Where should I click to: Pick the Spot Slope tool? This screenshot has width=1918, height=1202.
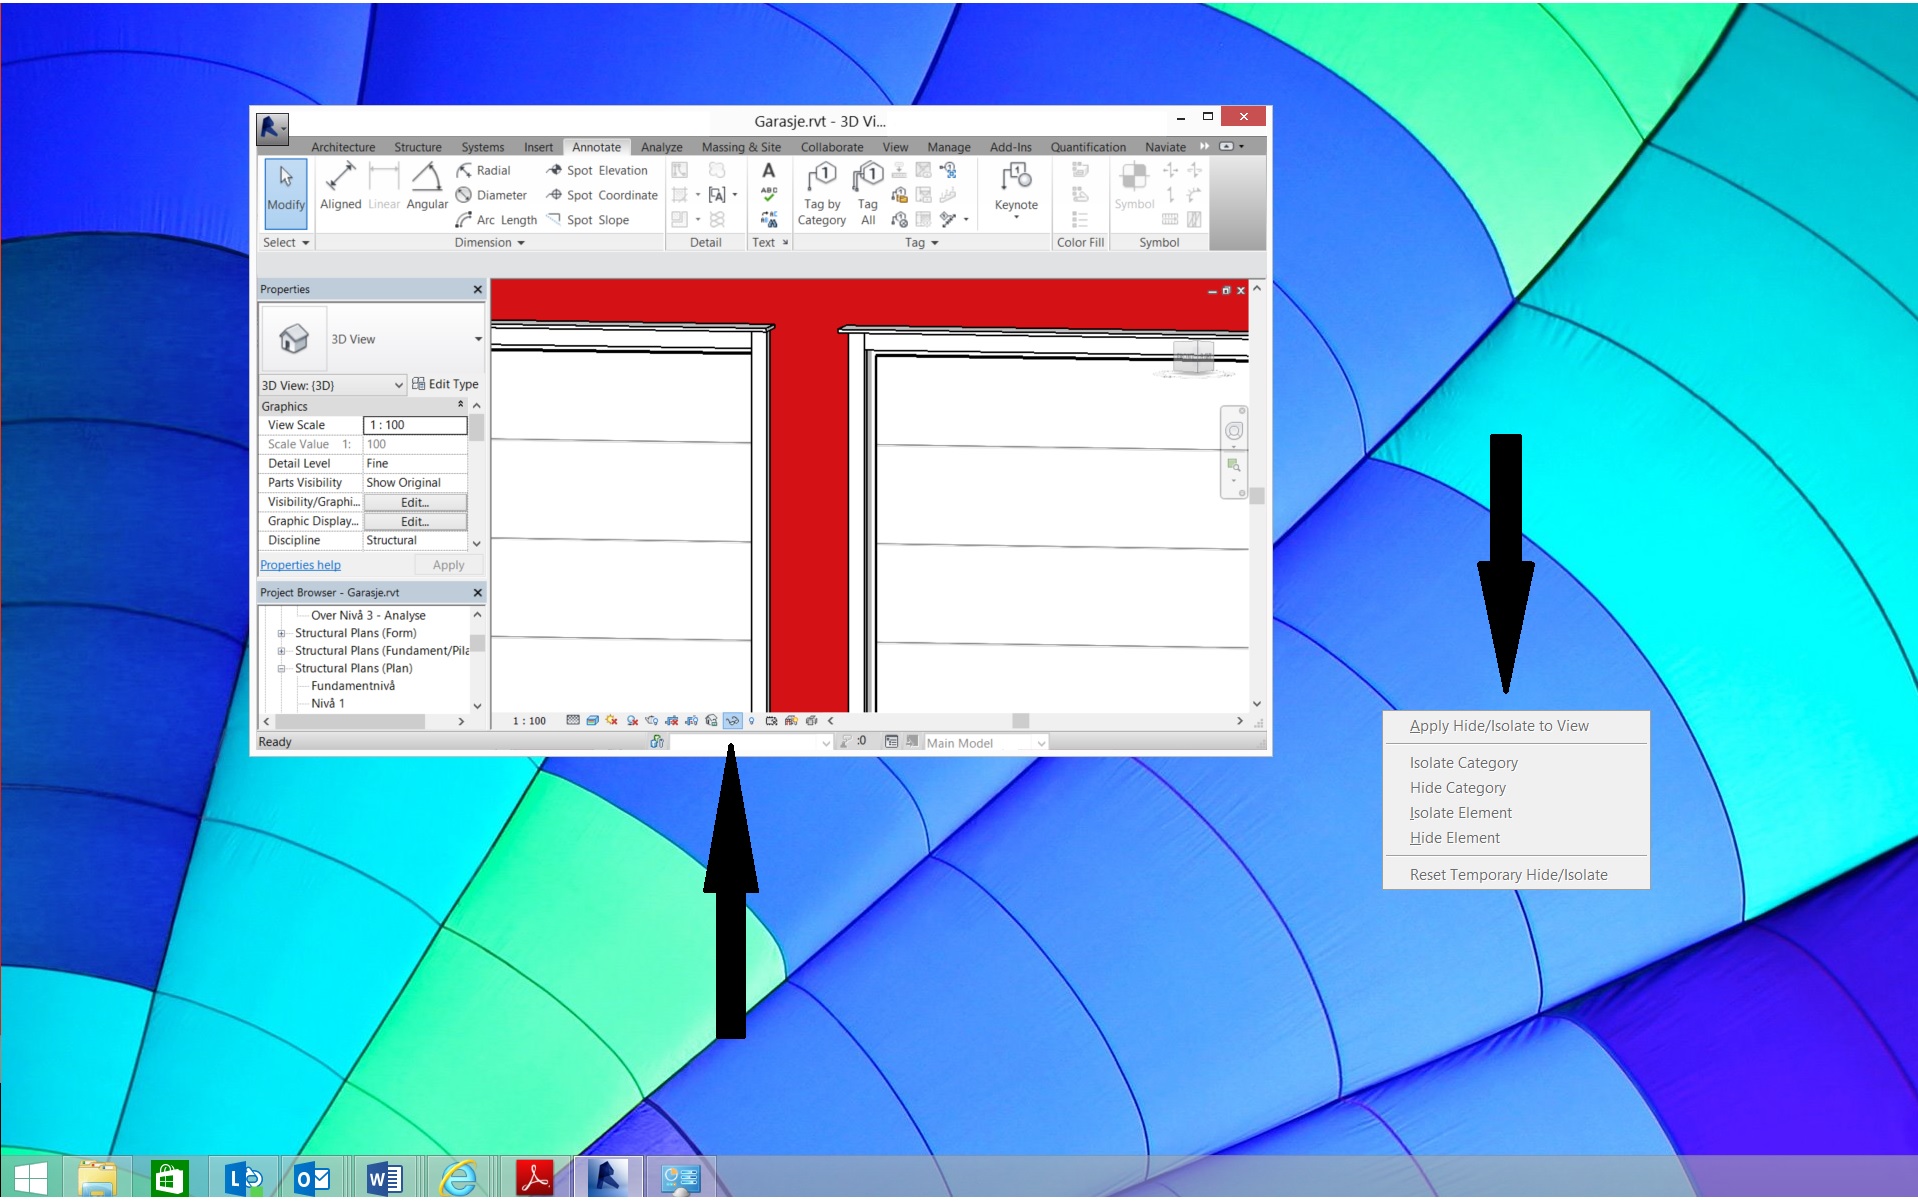click(588, 220)
